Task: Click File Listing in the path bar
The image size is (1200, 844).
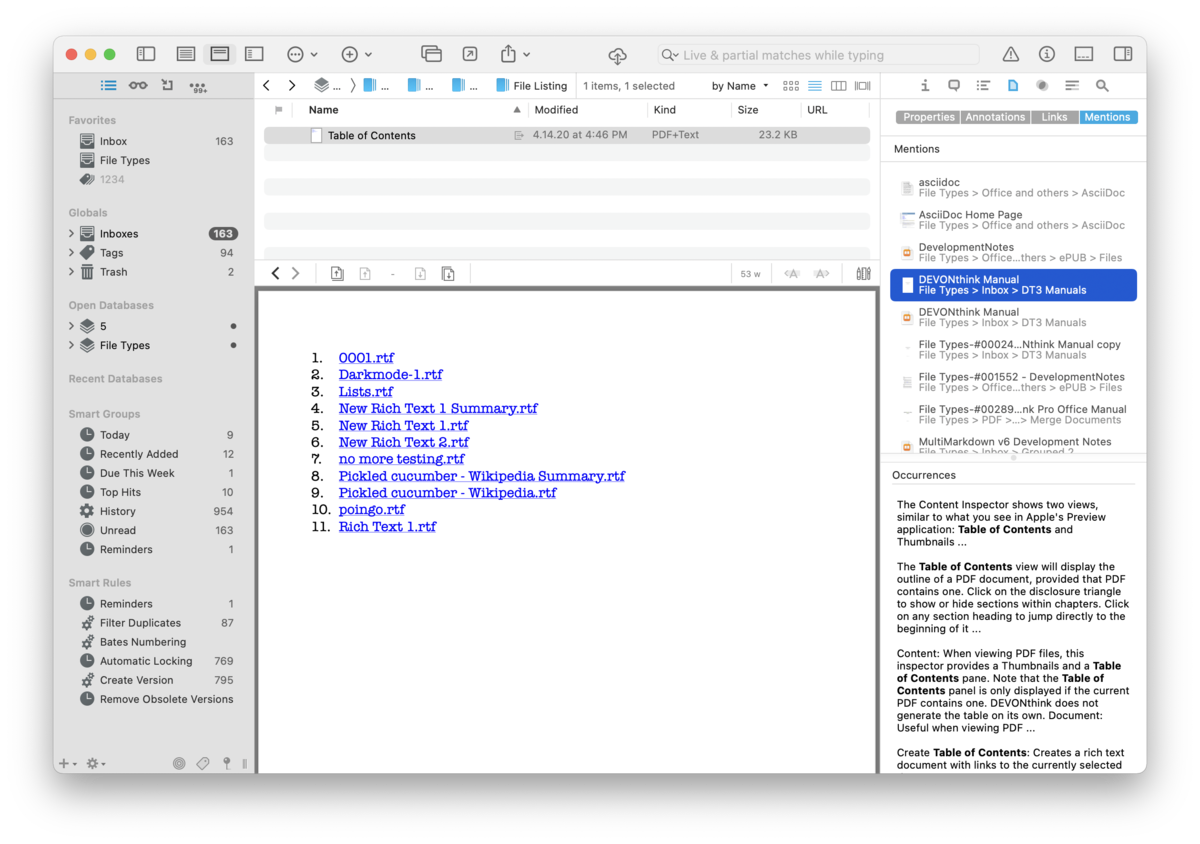Action: (x=532, y=86)
